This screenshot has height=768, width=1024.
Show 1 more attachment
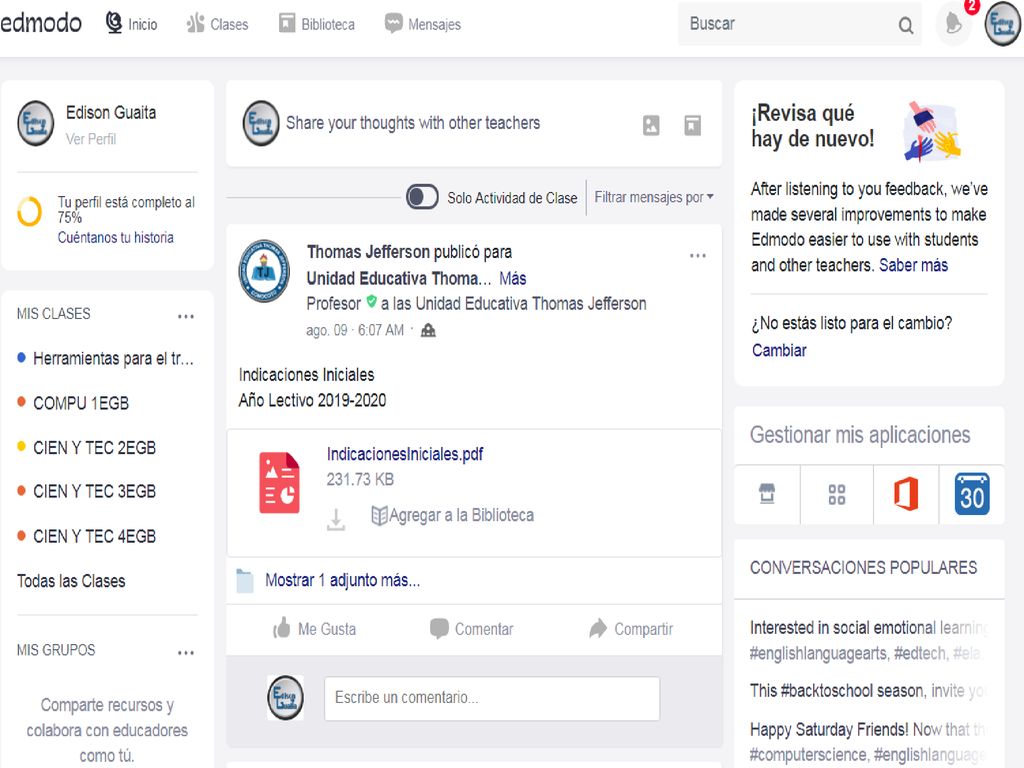[342, 580]
